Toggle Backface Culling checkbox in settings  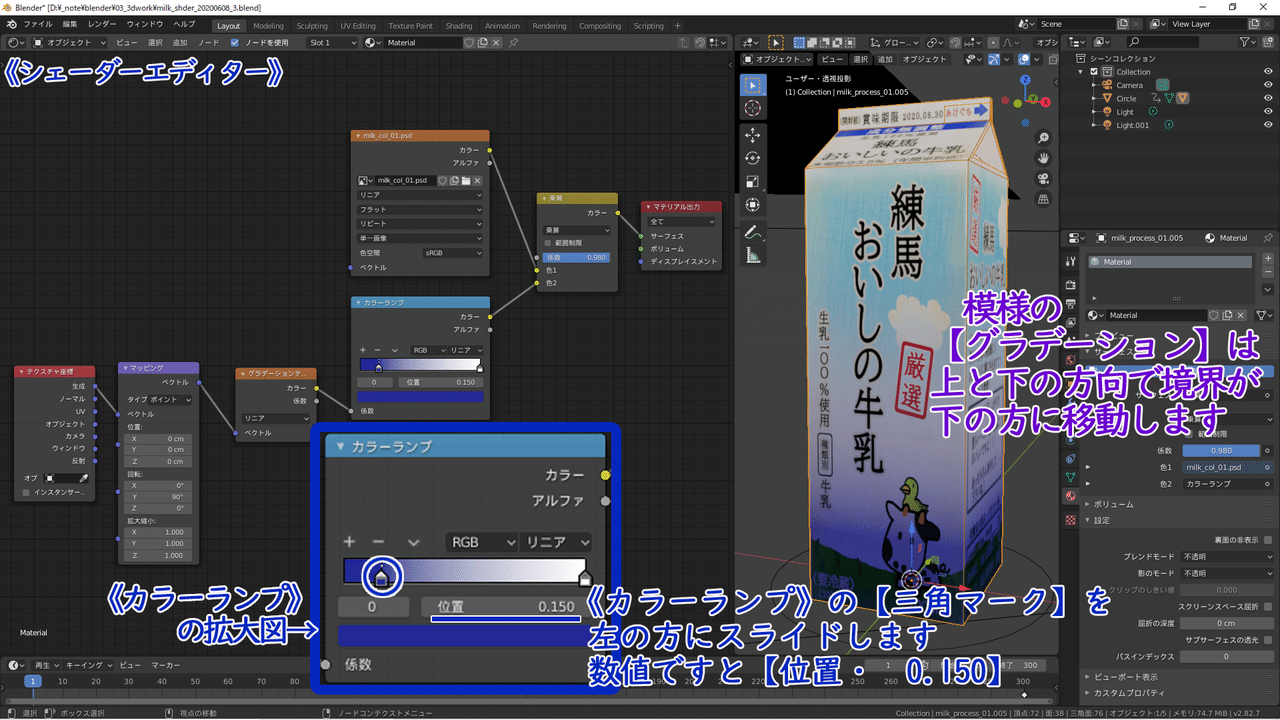tap(1268, 540)
